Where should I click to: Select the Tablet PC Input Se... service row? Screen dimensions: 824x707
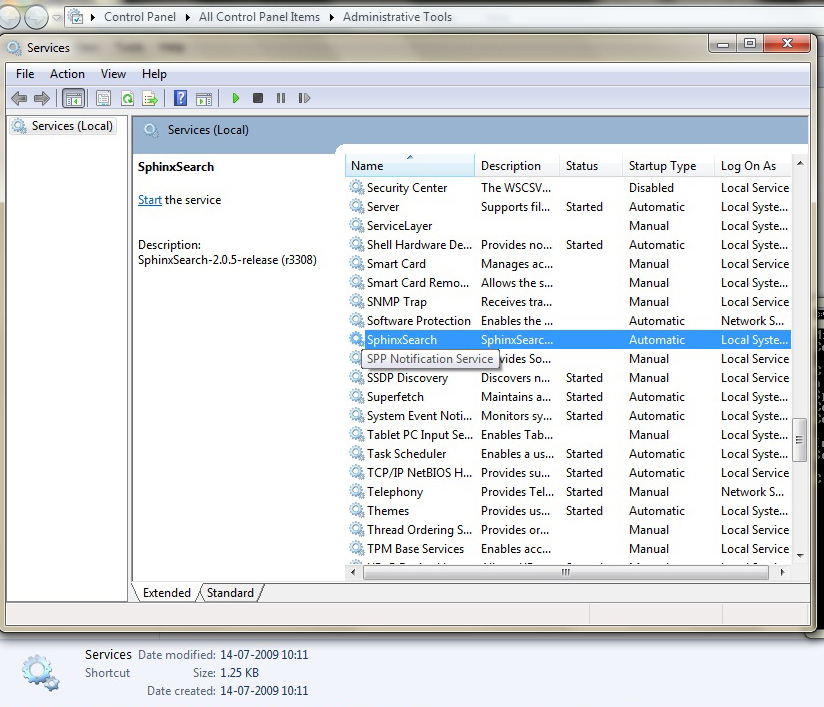tap(569, 434)
